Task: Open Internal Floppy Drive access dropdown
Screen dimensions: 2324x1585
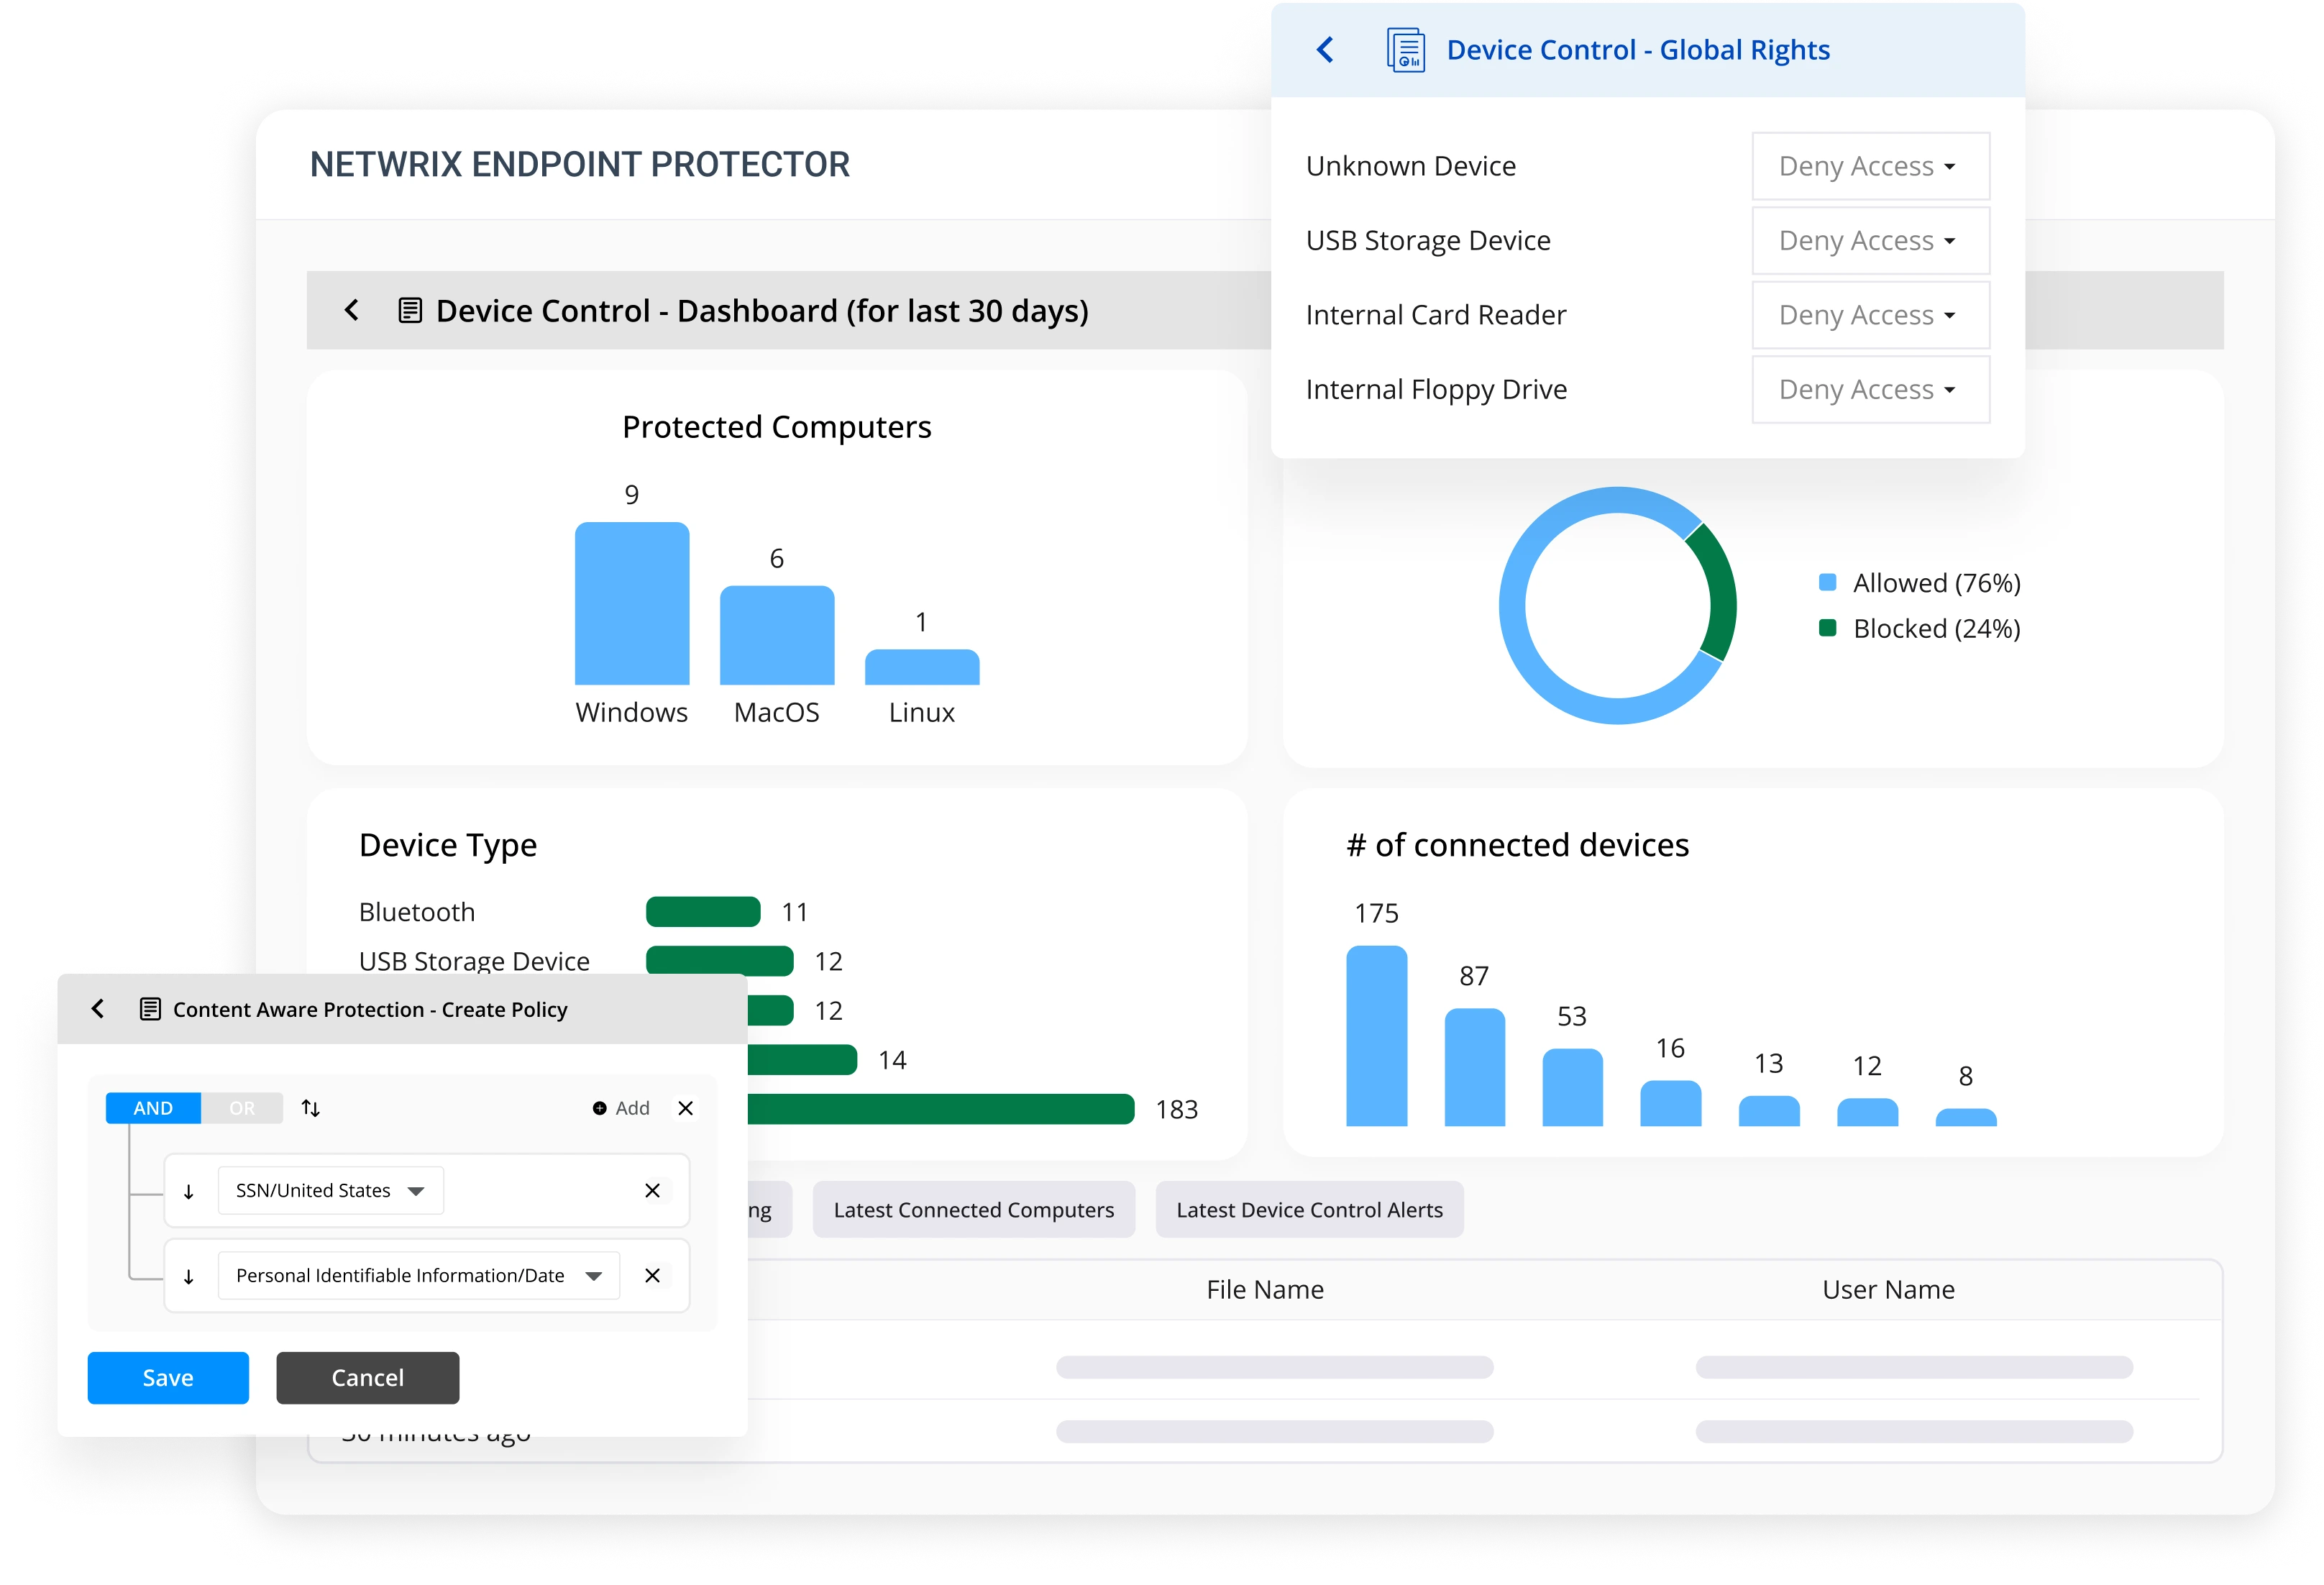Action: coord(1870,389)
